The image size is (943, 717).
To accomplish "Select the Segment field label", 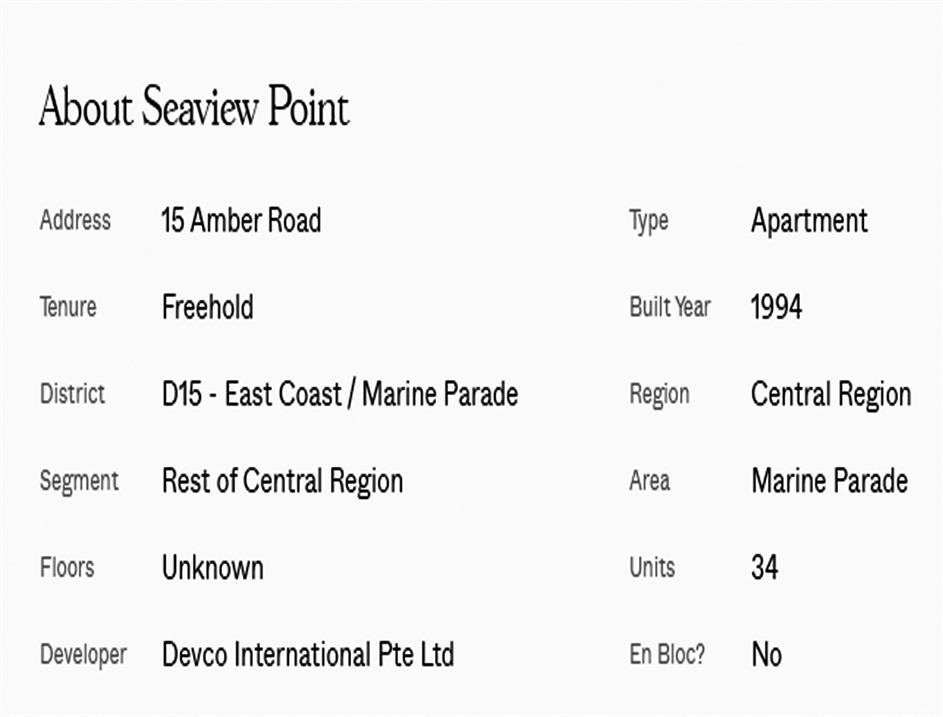I will pos(79,481).
